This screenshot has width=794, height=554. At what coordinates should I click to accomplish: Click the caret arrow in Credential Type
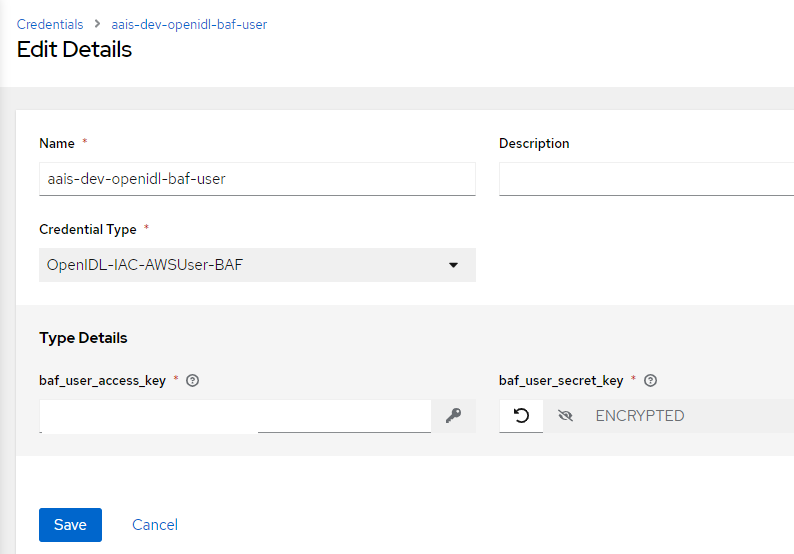coord(453,265)
